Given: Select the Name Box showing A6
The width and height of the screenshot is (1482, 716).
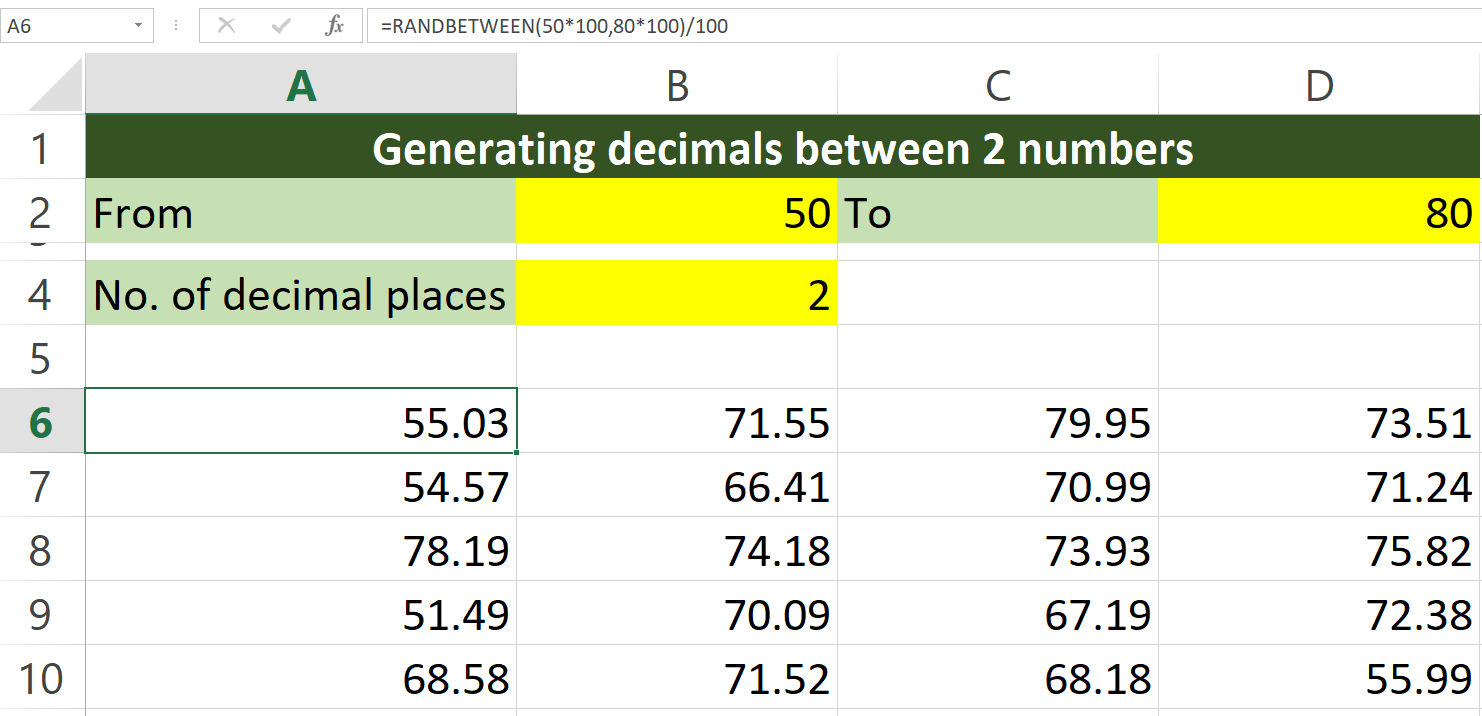Looking at the screenshot, I should [x=60, y=25].
